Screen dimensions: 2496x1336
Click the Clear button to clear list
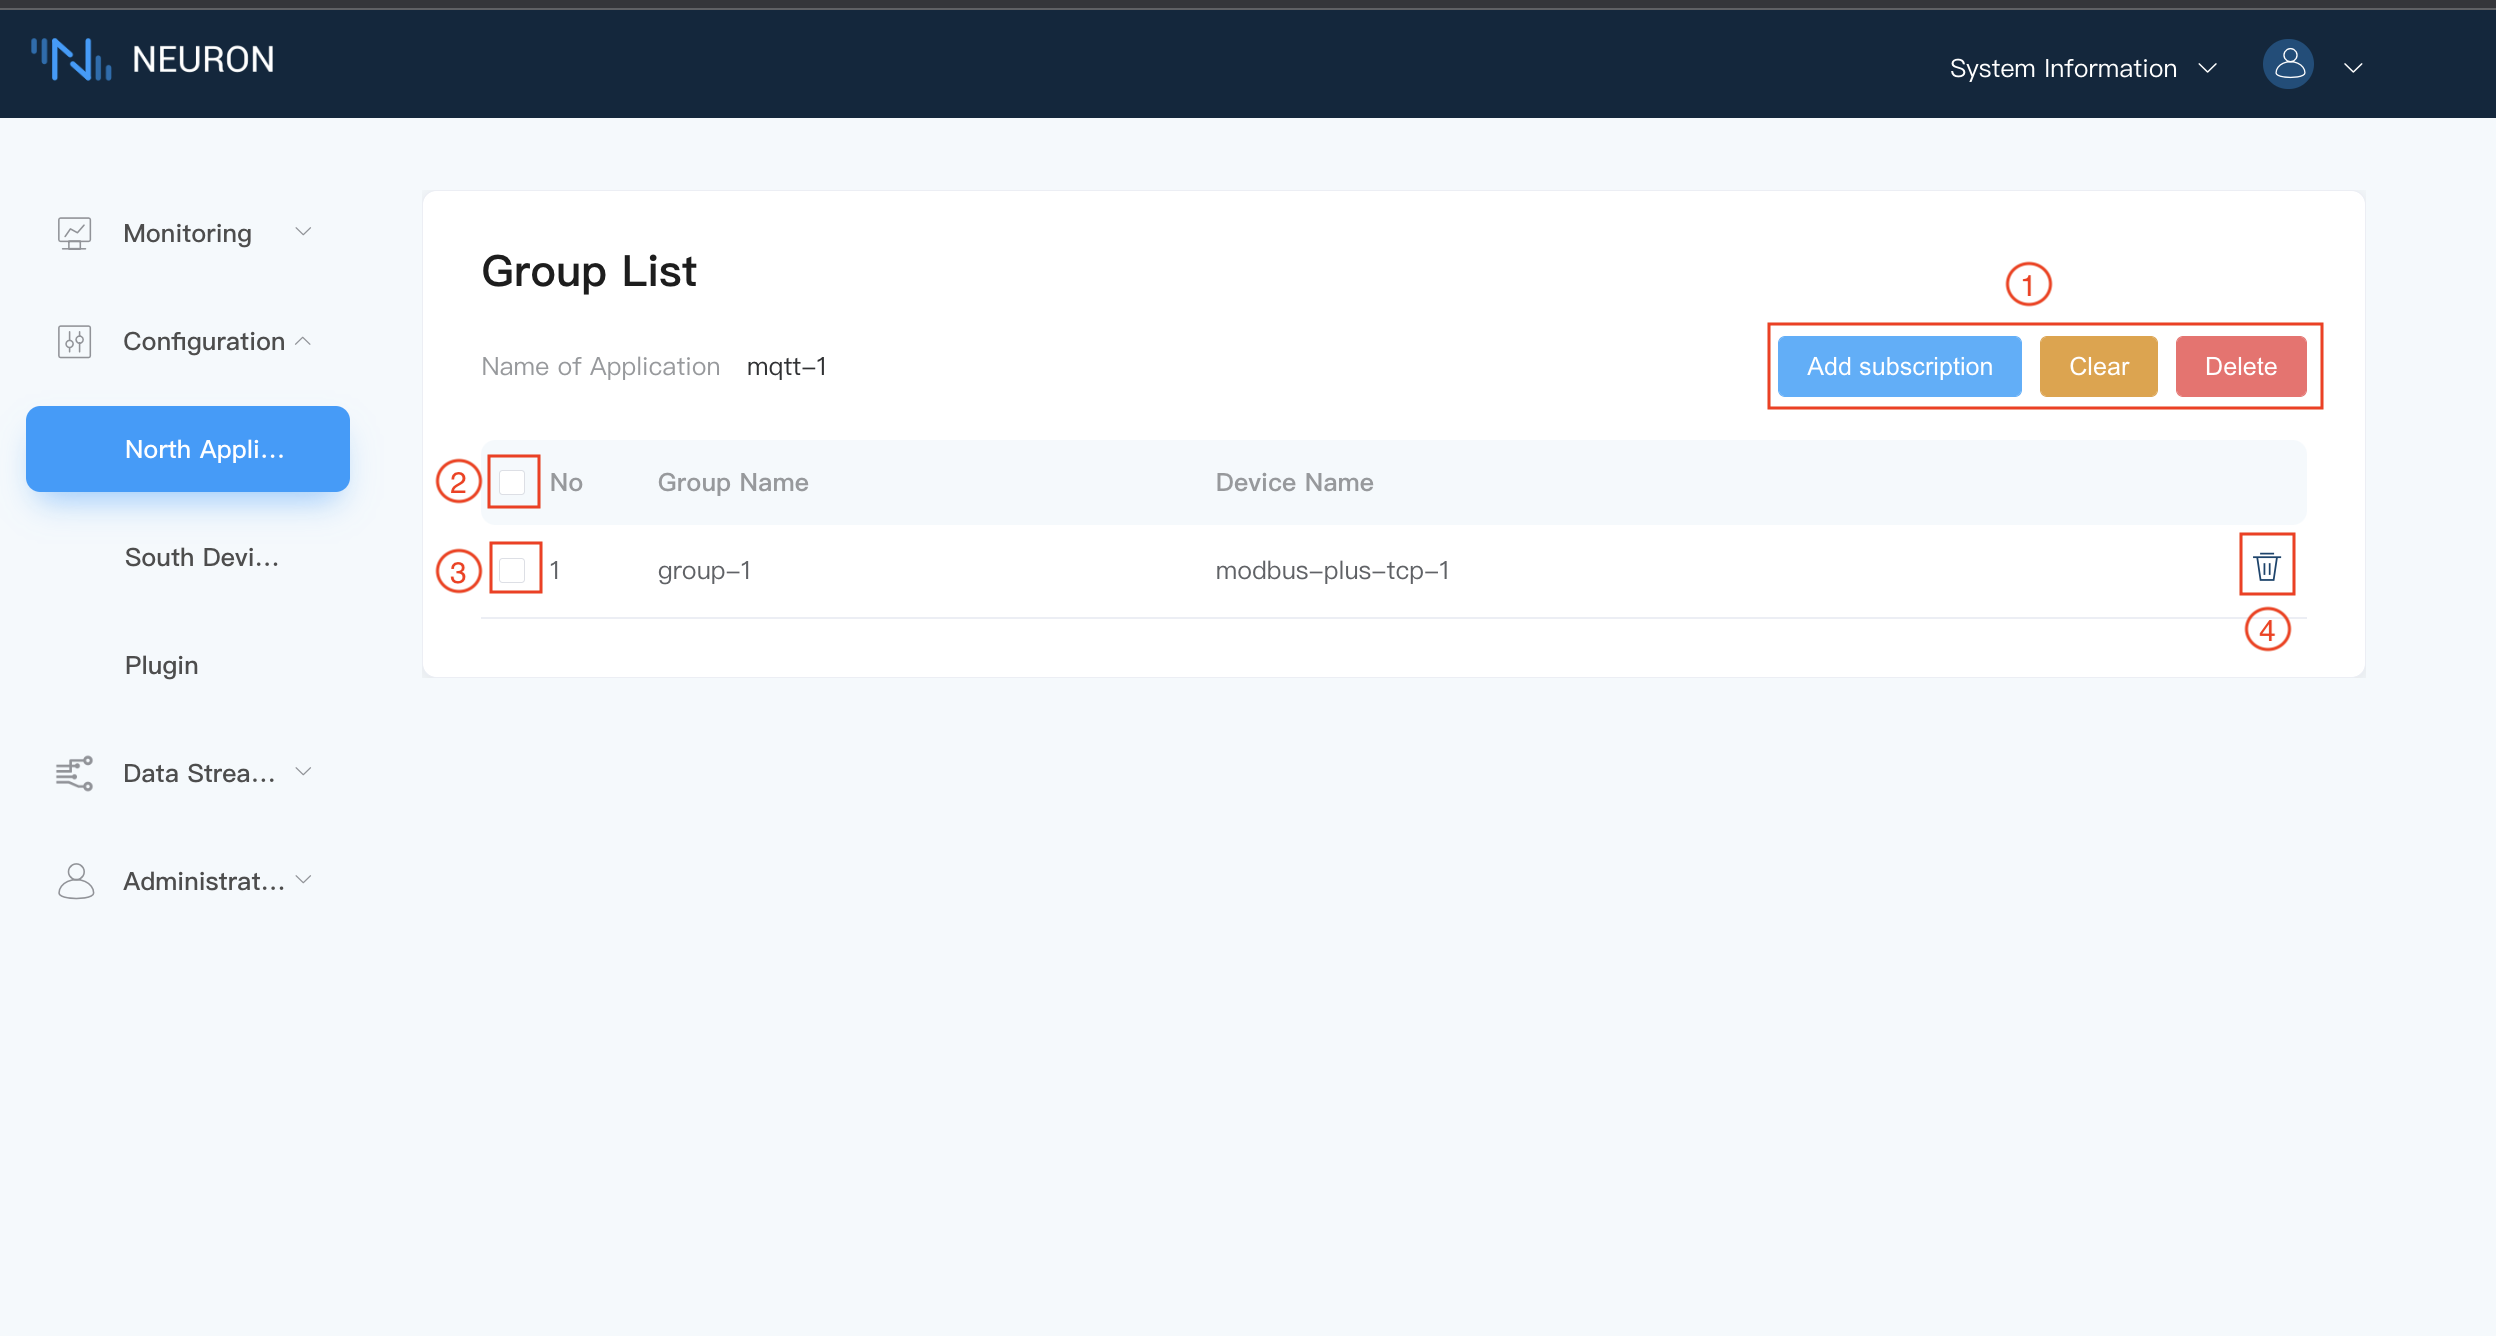(2100, 367)
